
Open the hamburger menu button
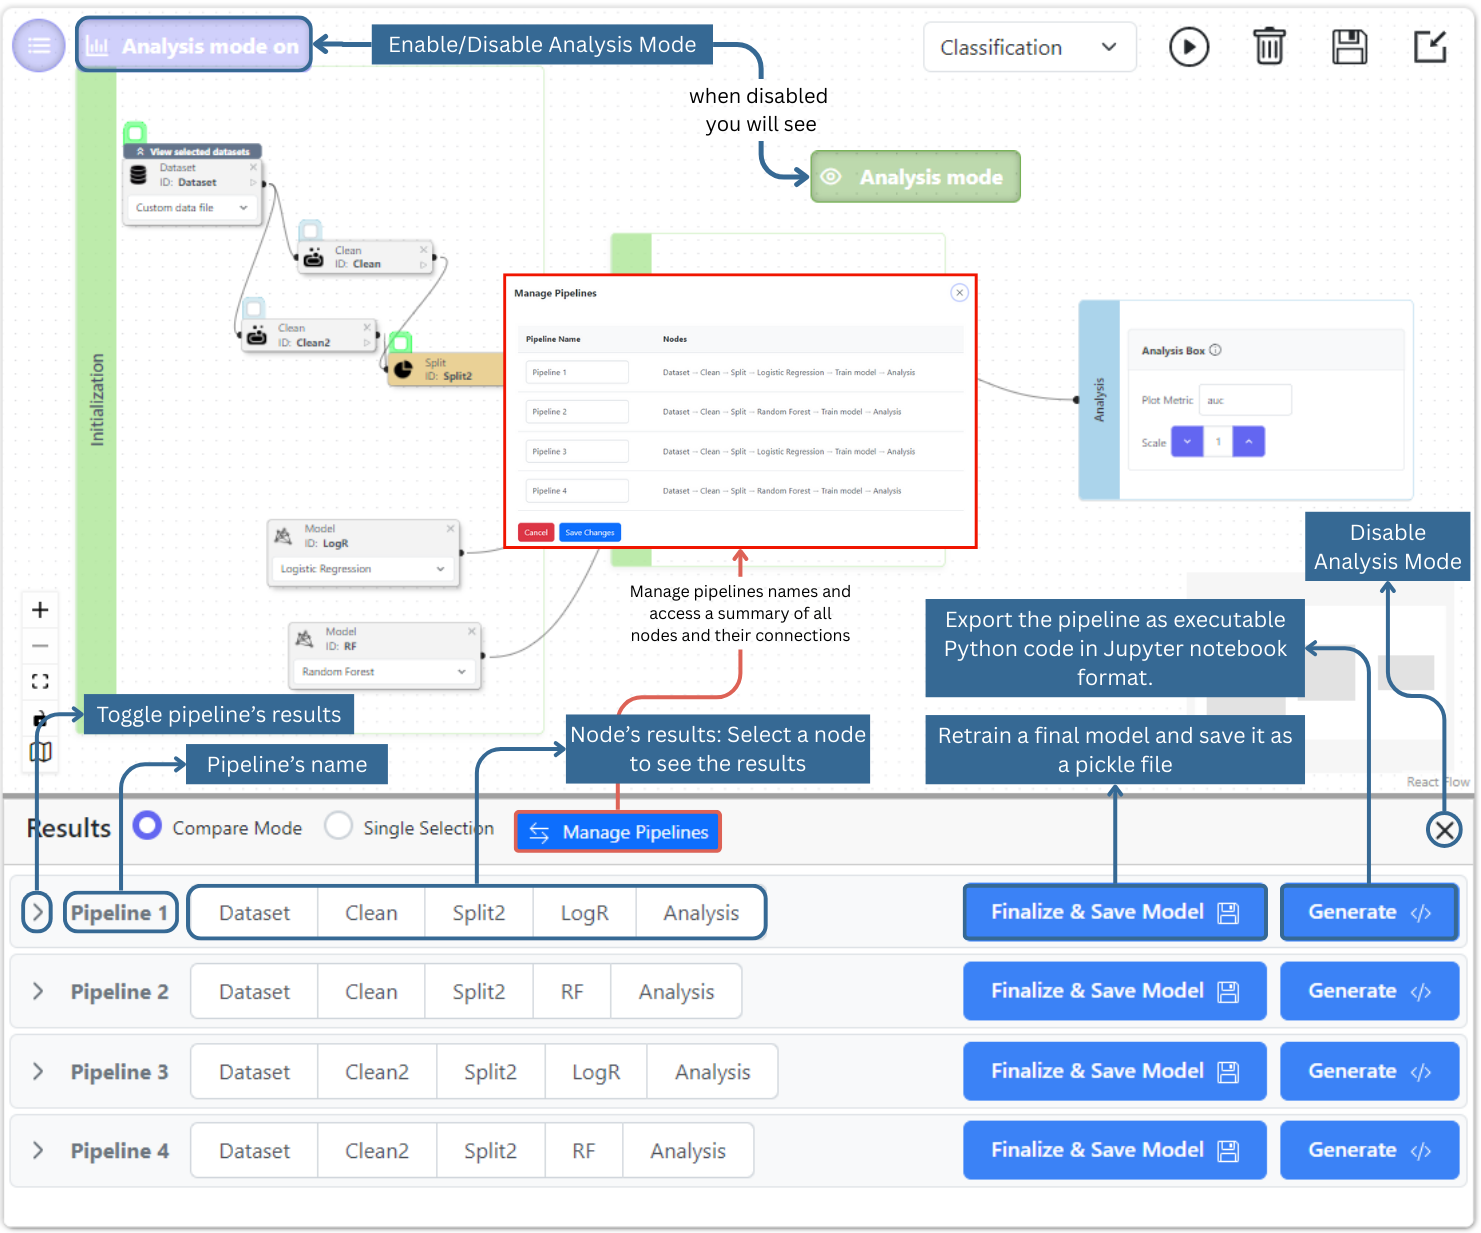pyautogui.click(x=39, y=46)
